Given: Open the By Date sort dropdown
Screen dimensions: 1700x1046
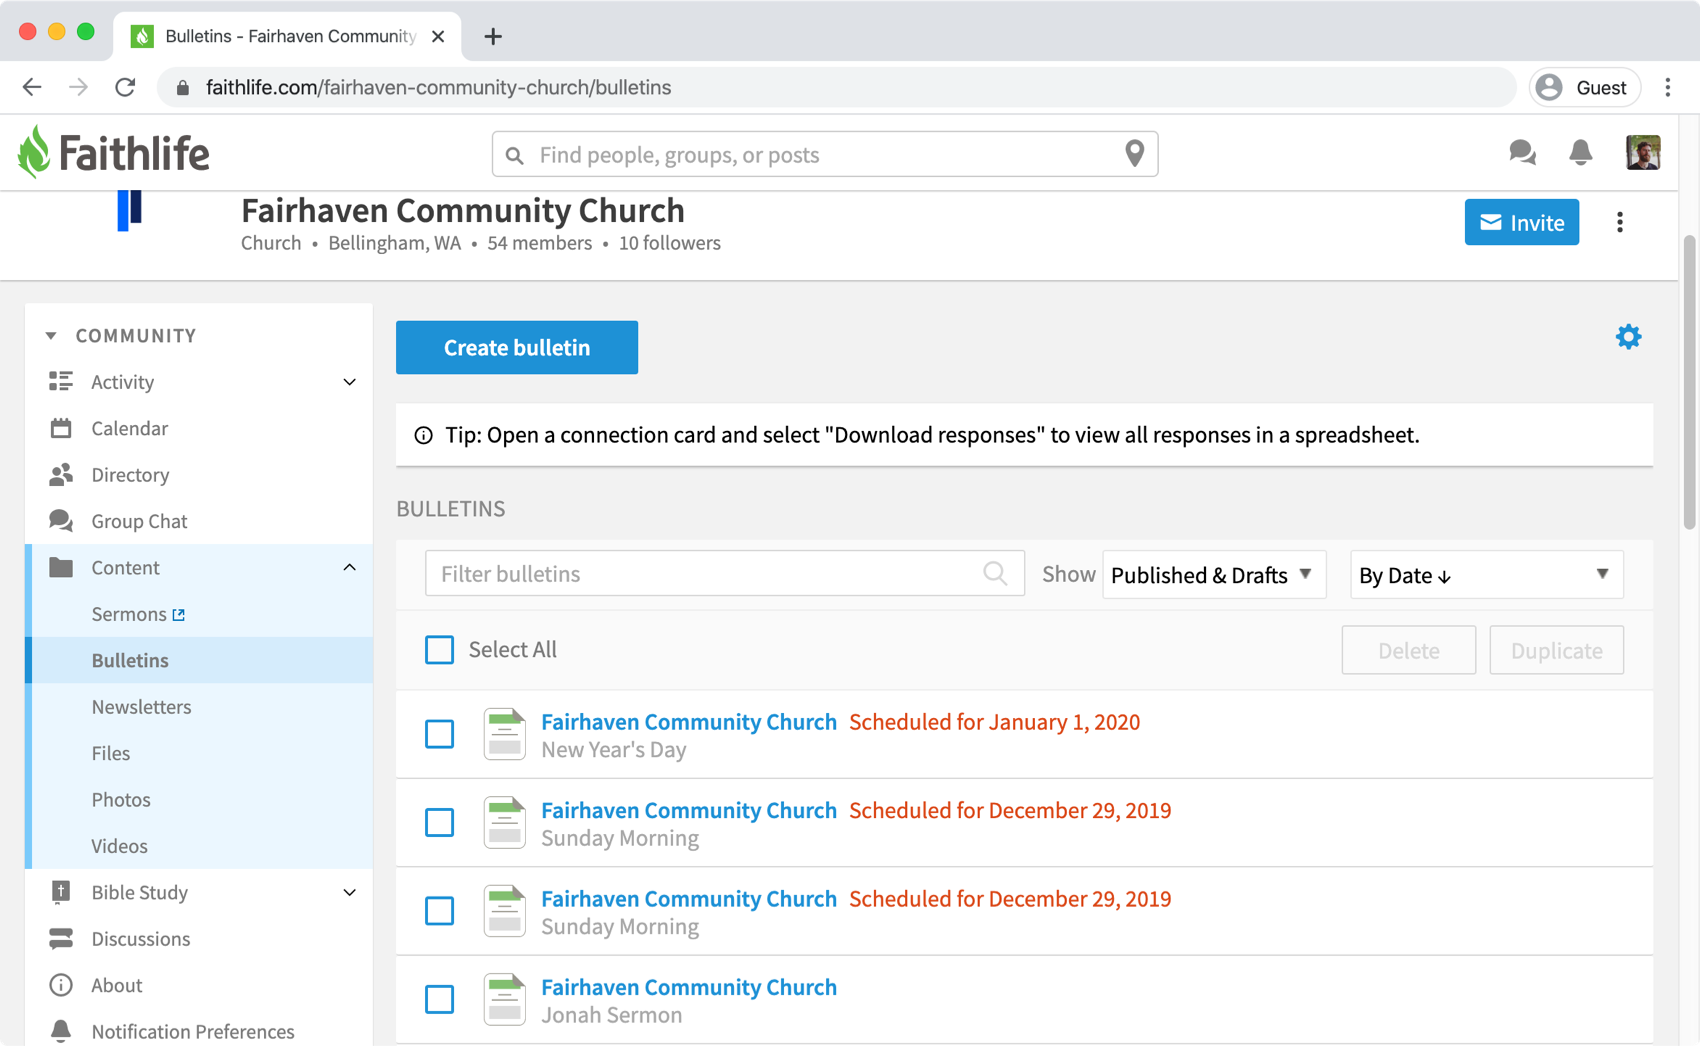Looking at the screenshot, I should click(x=1486, y=574).
